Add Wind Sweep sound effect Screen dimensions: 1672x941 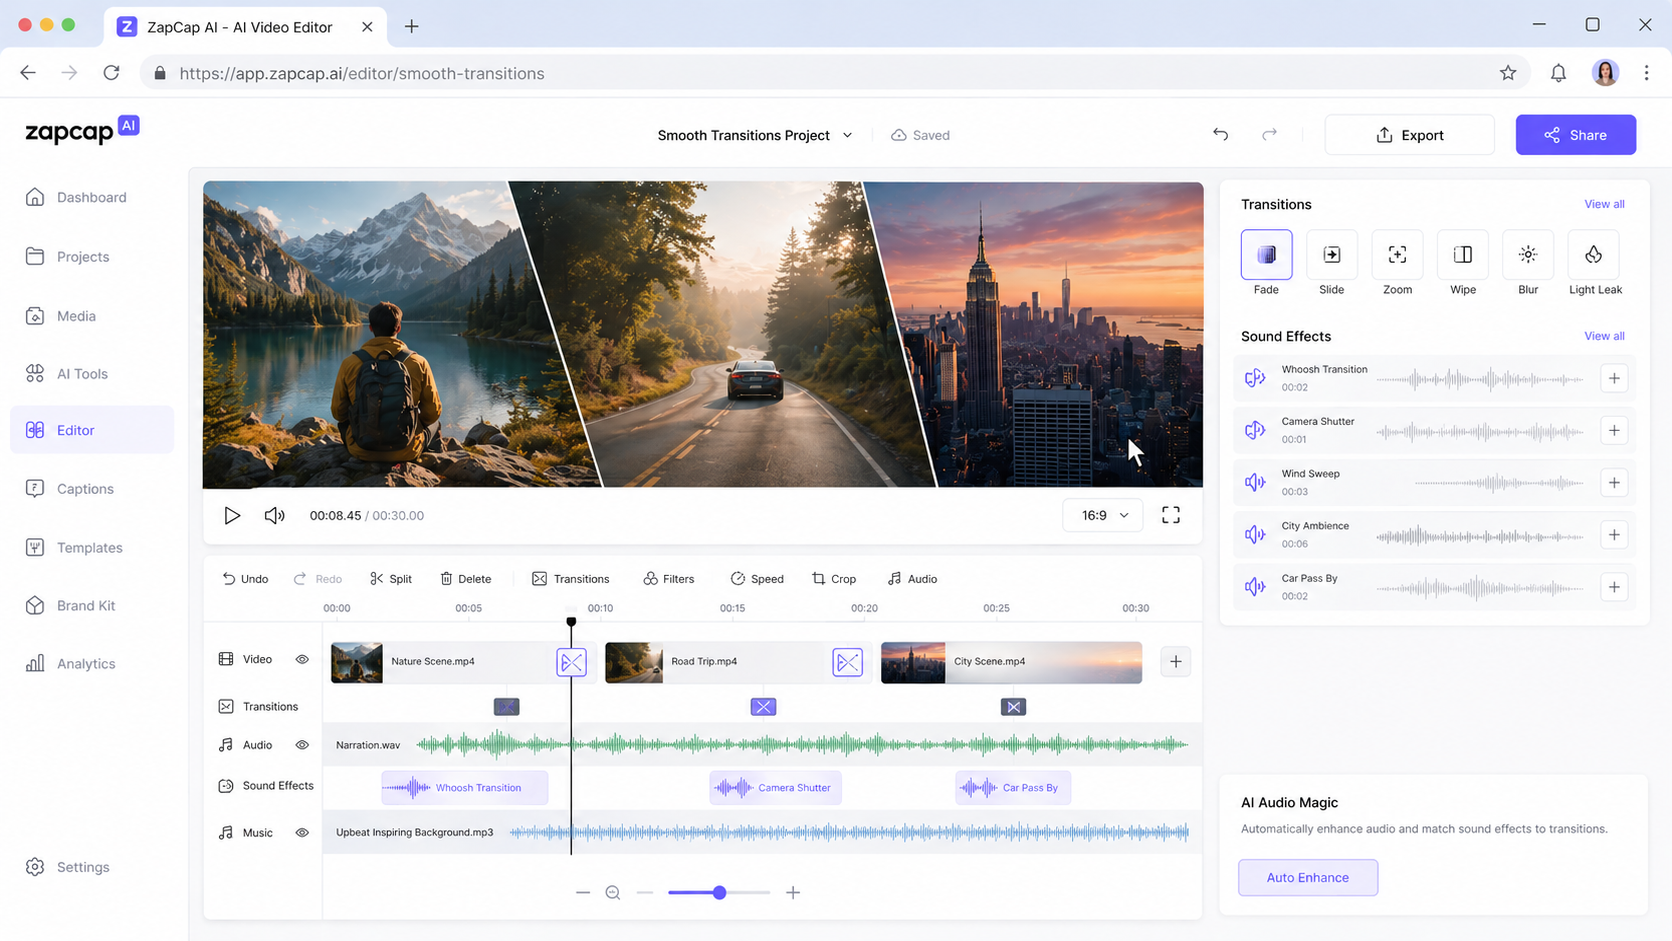pyautogui.click(x=1614, y=482)
